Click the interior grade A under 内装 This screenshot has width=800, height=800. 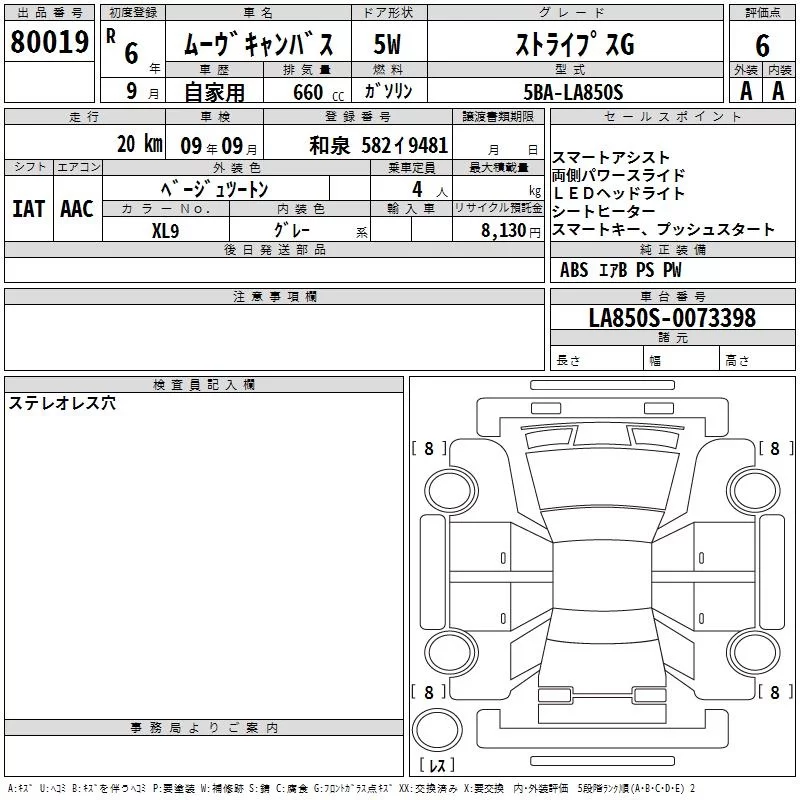click(778, 91)
